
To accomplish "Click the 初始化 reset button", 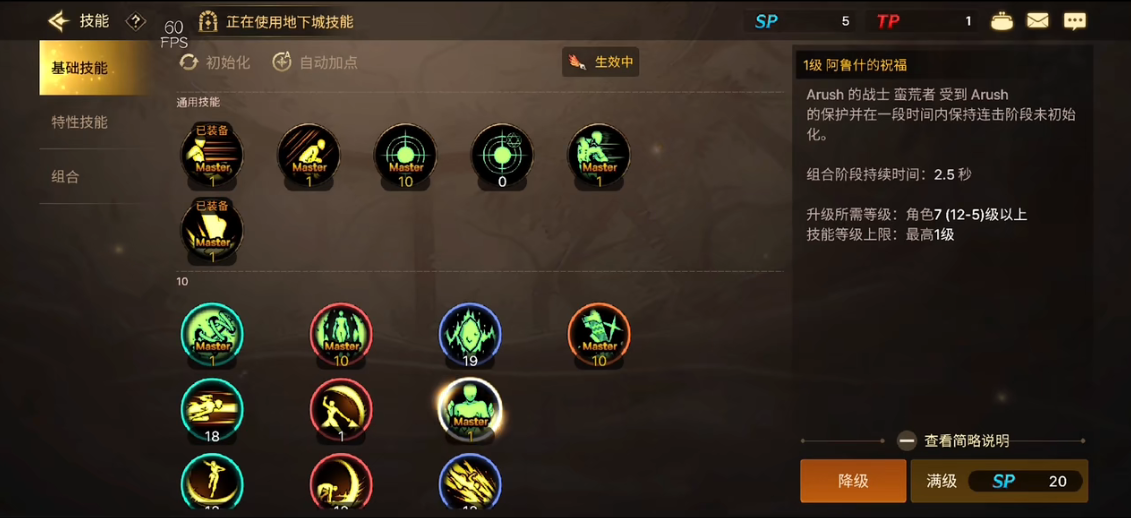I will click(x=215, y=62).
